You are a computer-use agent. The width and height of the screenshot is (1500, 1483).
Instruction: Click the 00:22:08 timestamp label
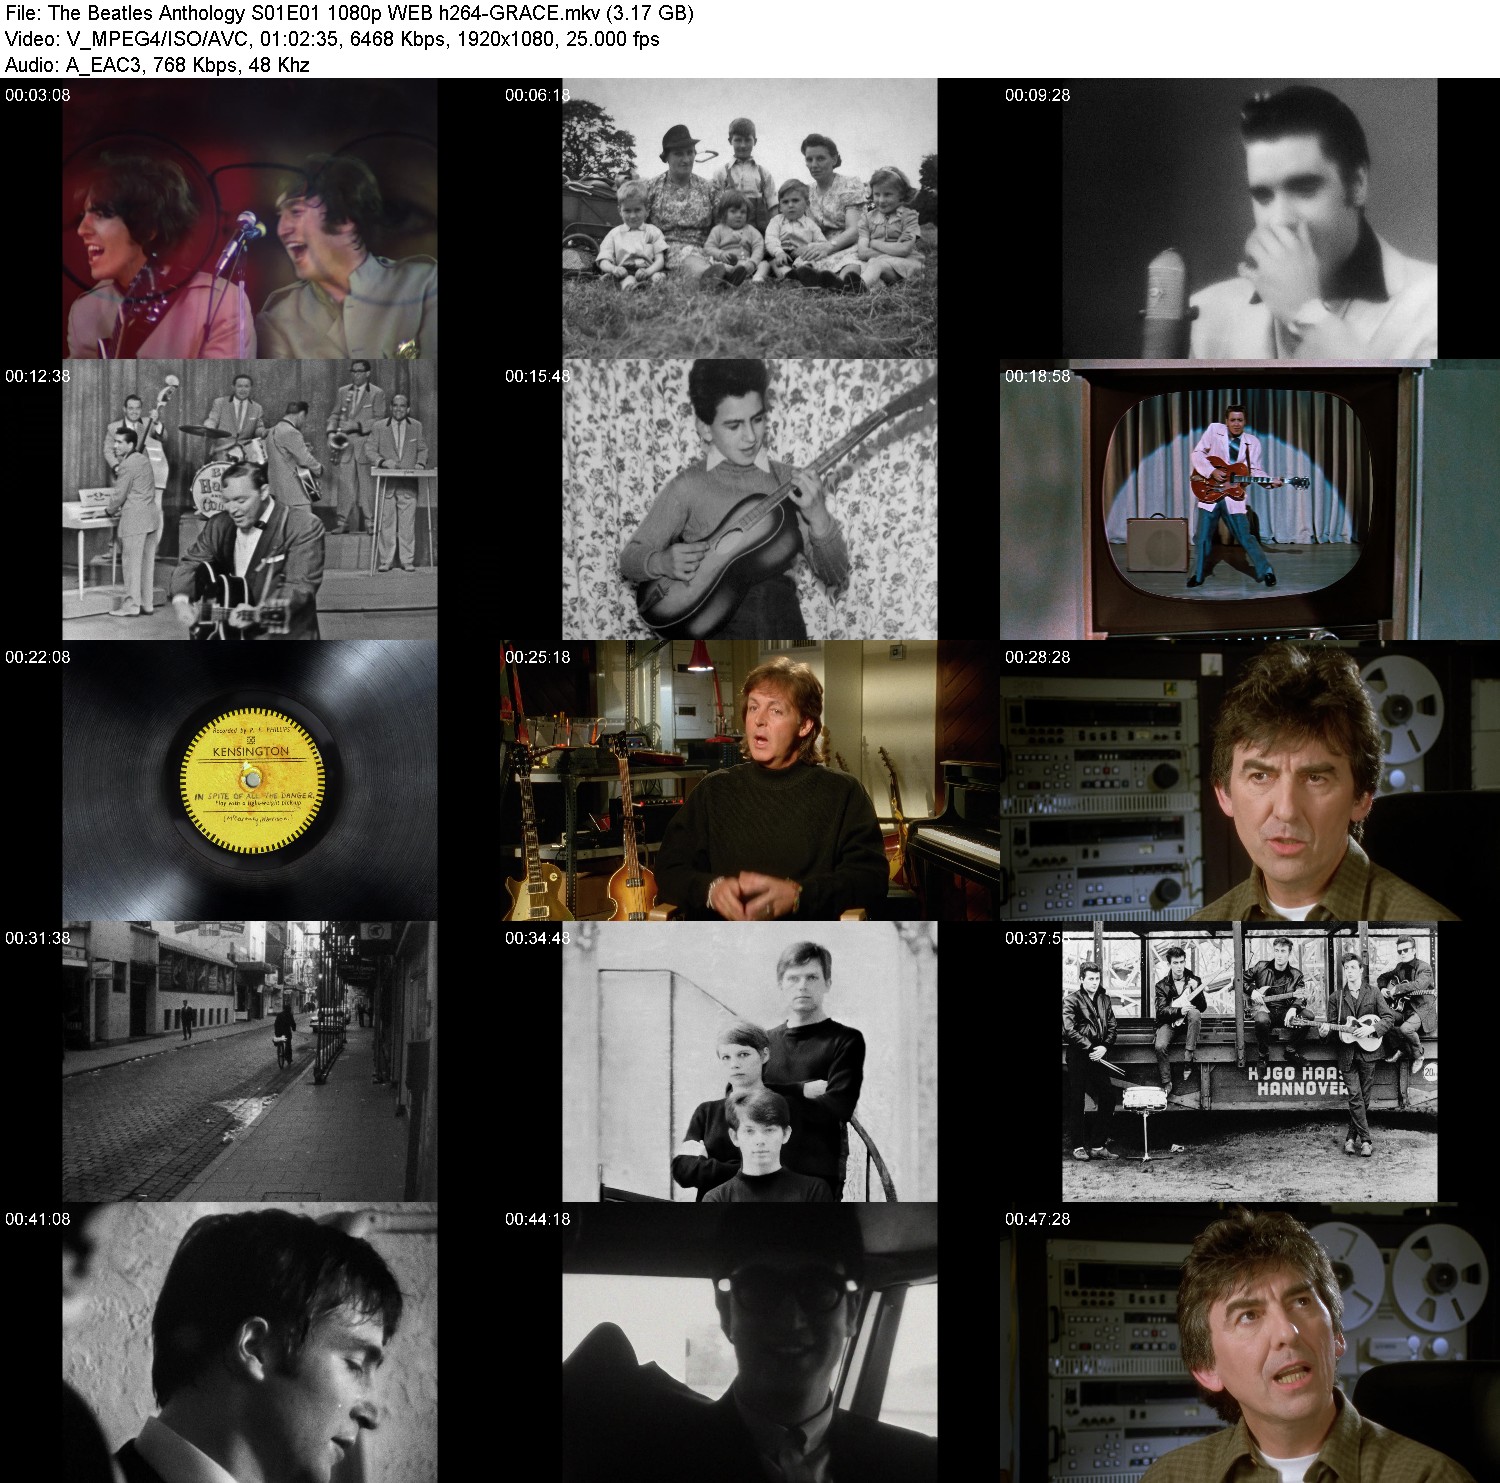pos(37,657)
